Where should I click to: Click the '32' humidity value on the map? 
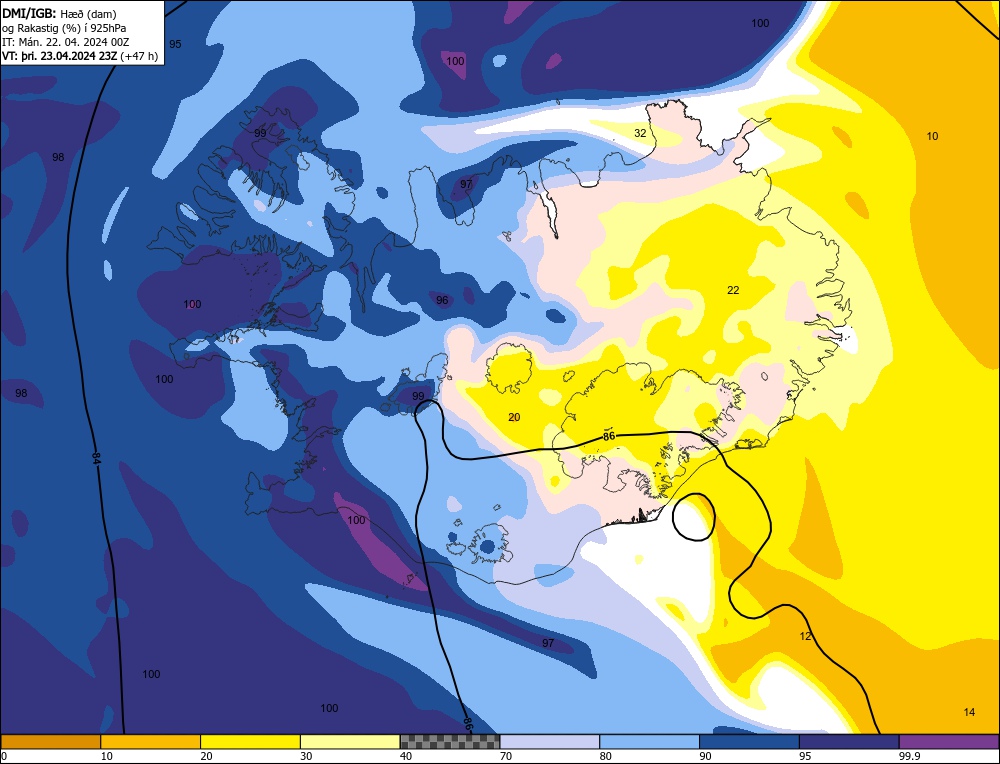pos(640,133)
